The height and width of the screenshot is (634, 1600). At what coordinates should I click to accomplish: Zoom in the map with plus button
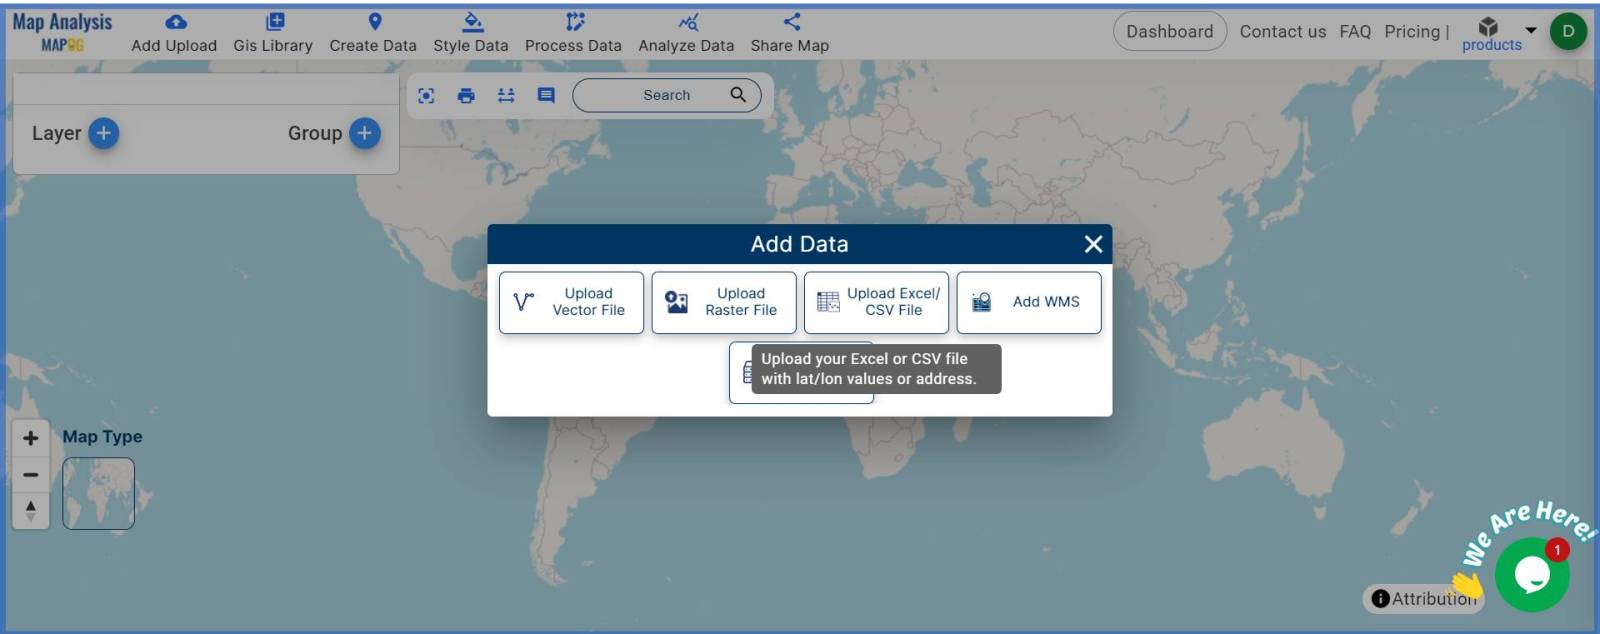[x=31, y=438]
